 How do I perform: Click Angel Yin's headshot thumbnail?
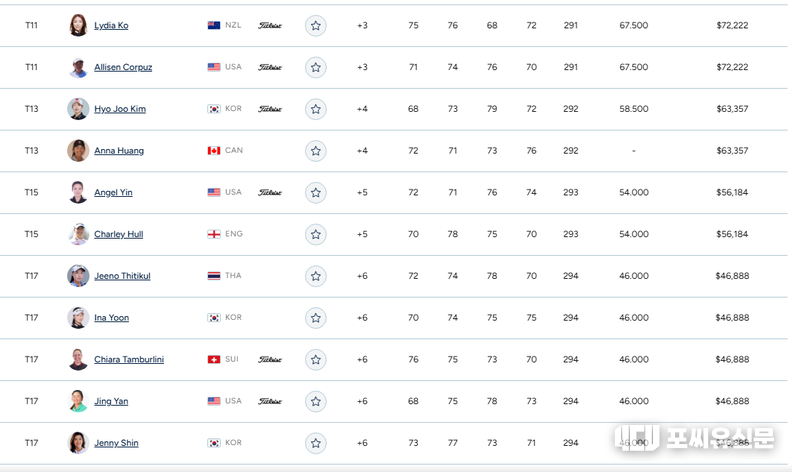(x=78, y=192)
